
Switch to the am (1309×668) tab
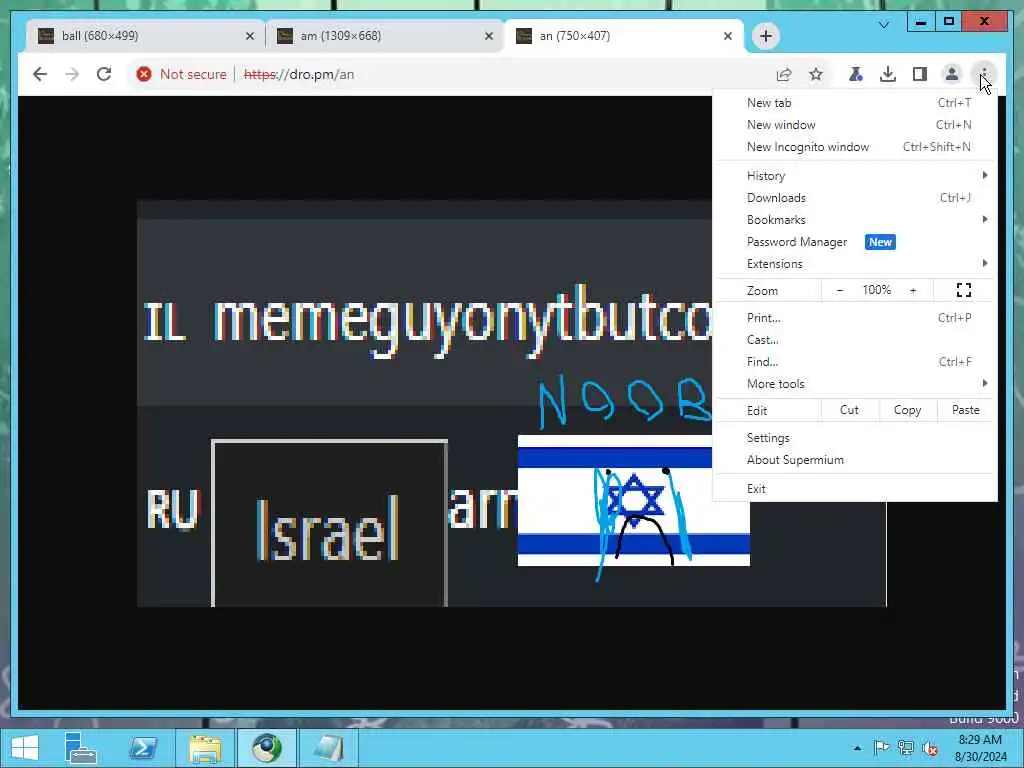385,36
